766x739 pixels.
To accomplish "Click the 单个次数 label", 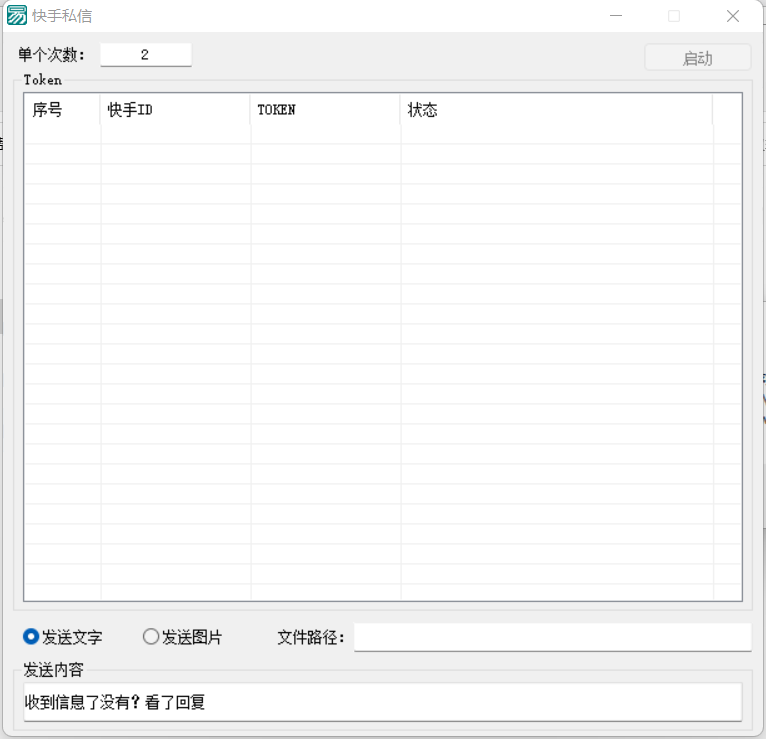I will [52, 55].
